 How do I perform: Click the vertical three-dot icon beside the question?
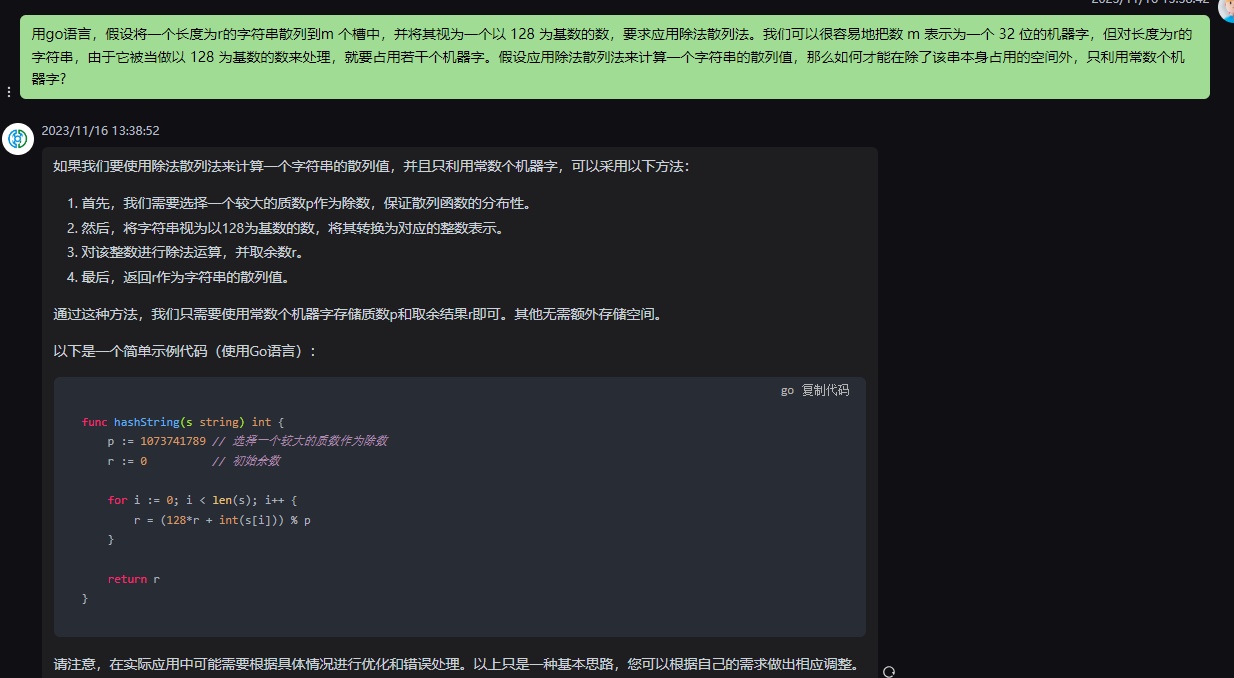9,92
